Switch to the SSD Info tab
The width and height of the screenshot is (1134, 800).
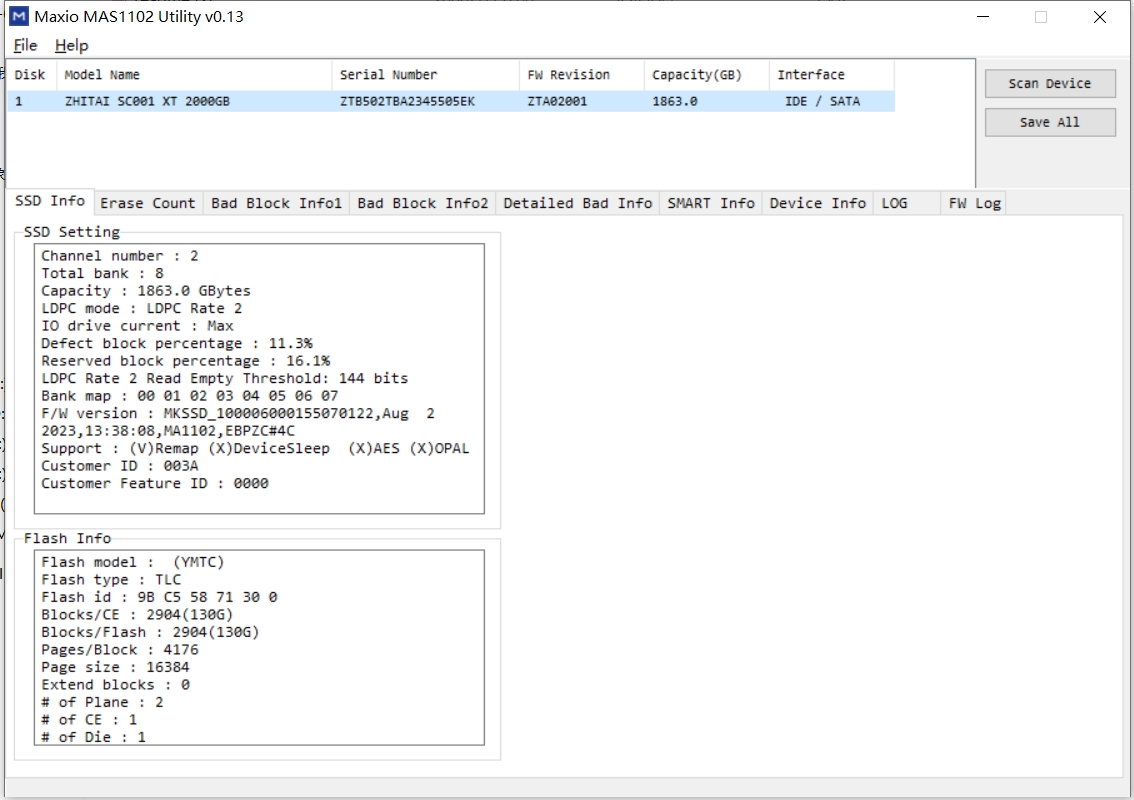(50, 201)
